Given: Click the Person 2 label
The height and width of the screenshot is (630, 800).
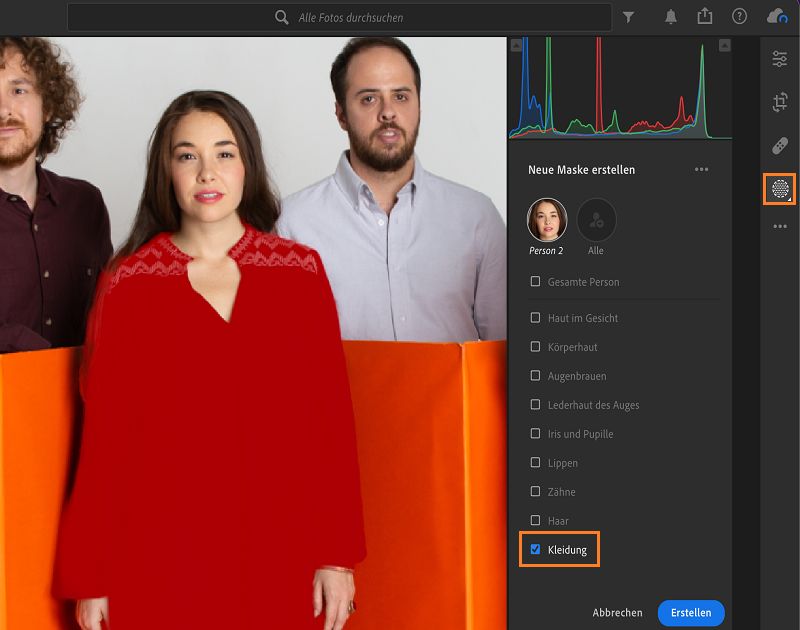Looking at the screenshot, I should coord(546,250).
